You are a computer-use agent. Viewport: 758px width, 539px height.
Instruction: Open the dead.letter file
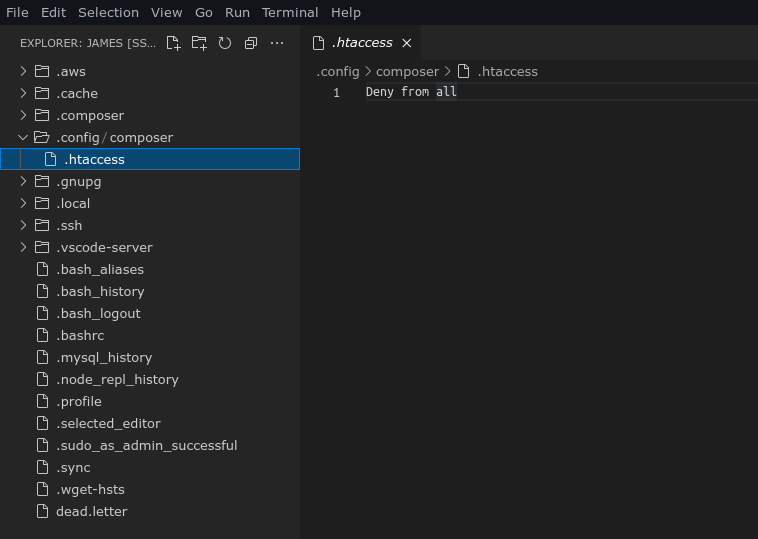91,511
